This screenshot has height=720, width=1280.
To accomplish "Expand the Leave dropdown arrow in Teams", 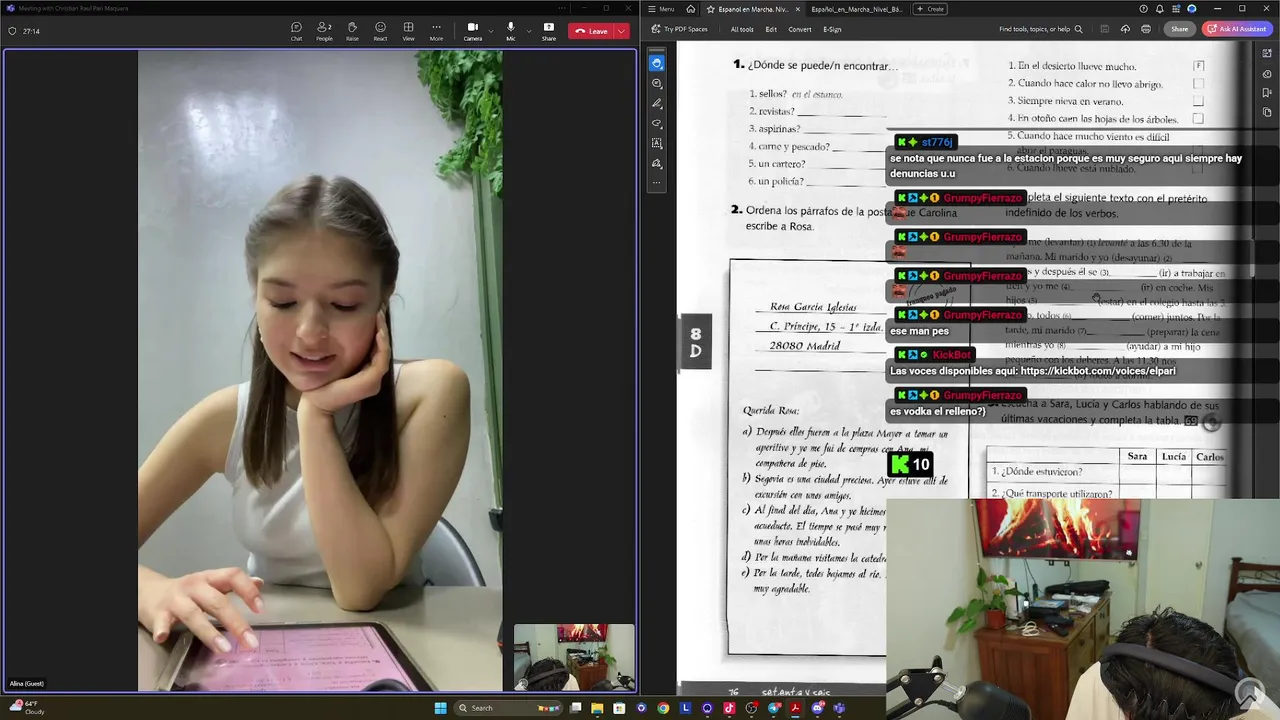I will (621, 31).
